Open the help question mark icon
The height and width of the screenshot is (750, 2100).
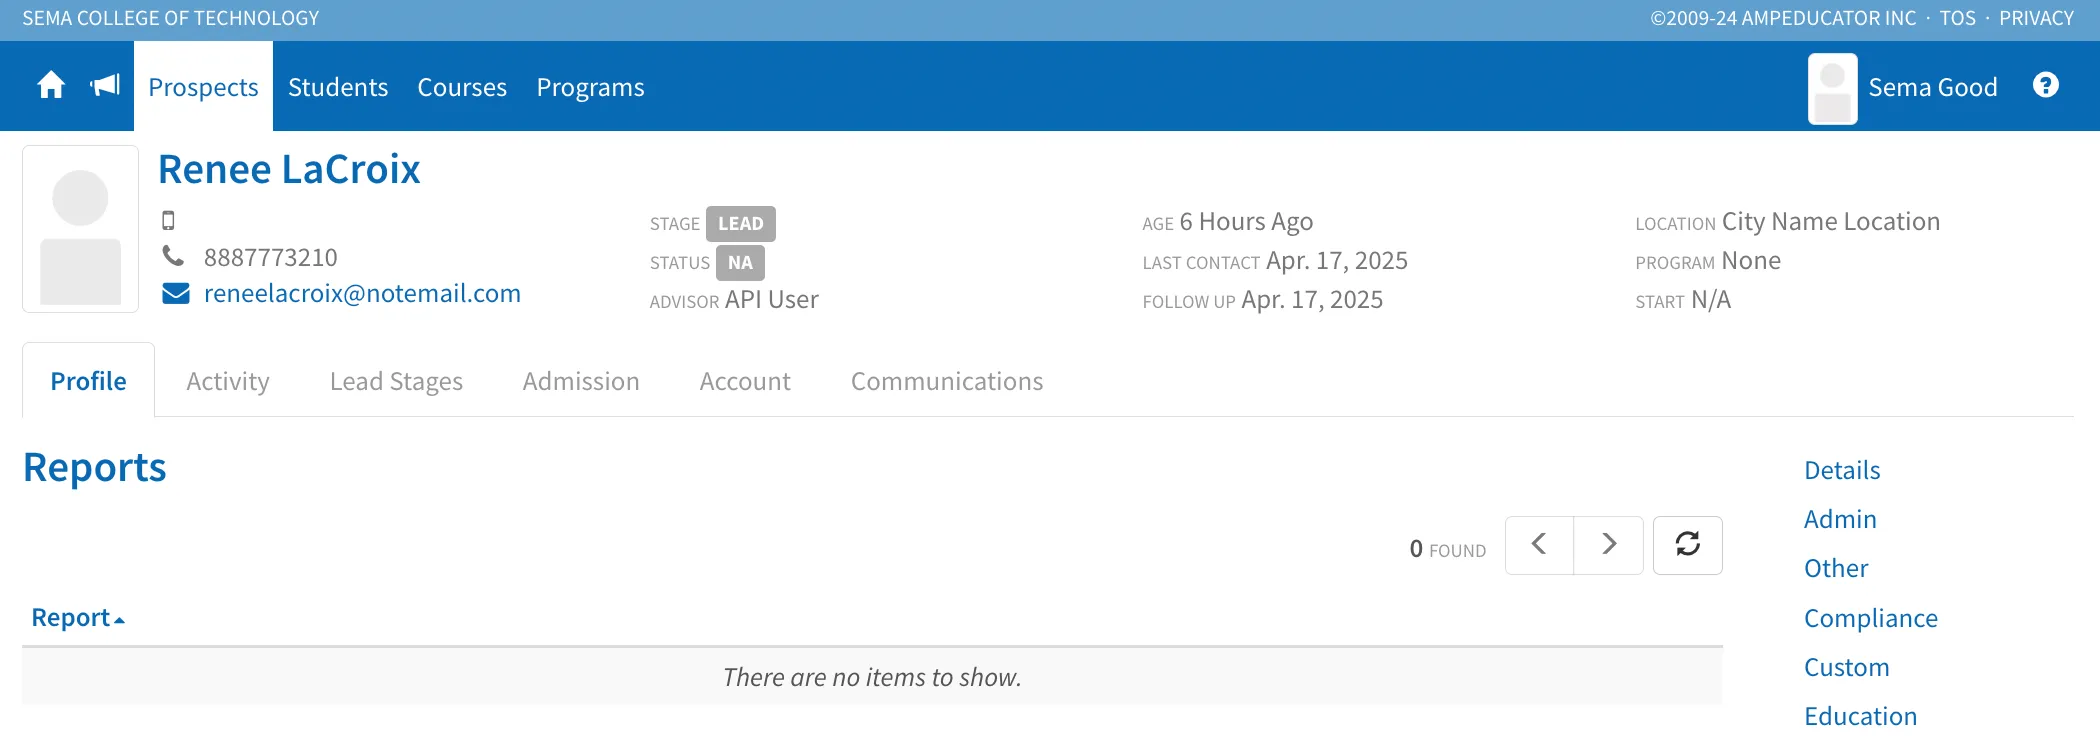click(x=2046, y=86)
